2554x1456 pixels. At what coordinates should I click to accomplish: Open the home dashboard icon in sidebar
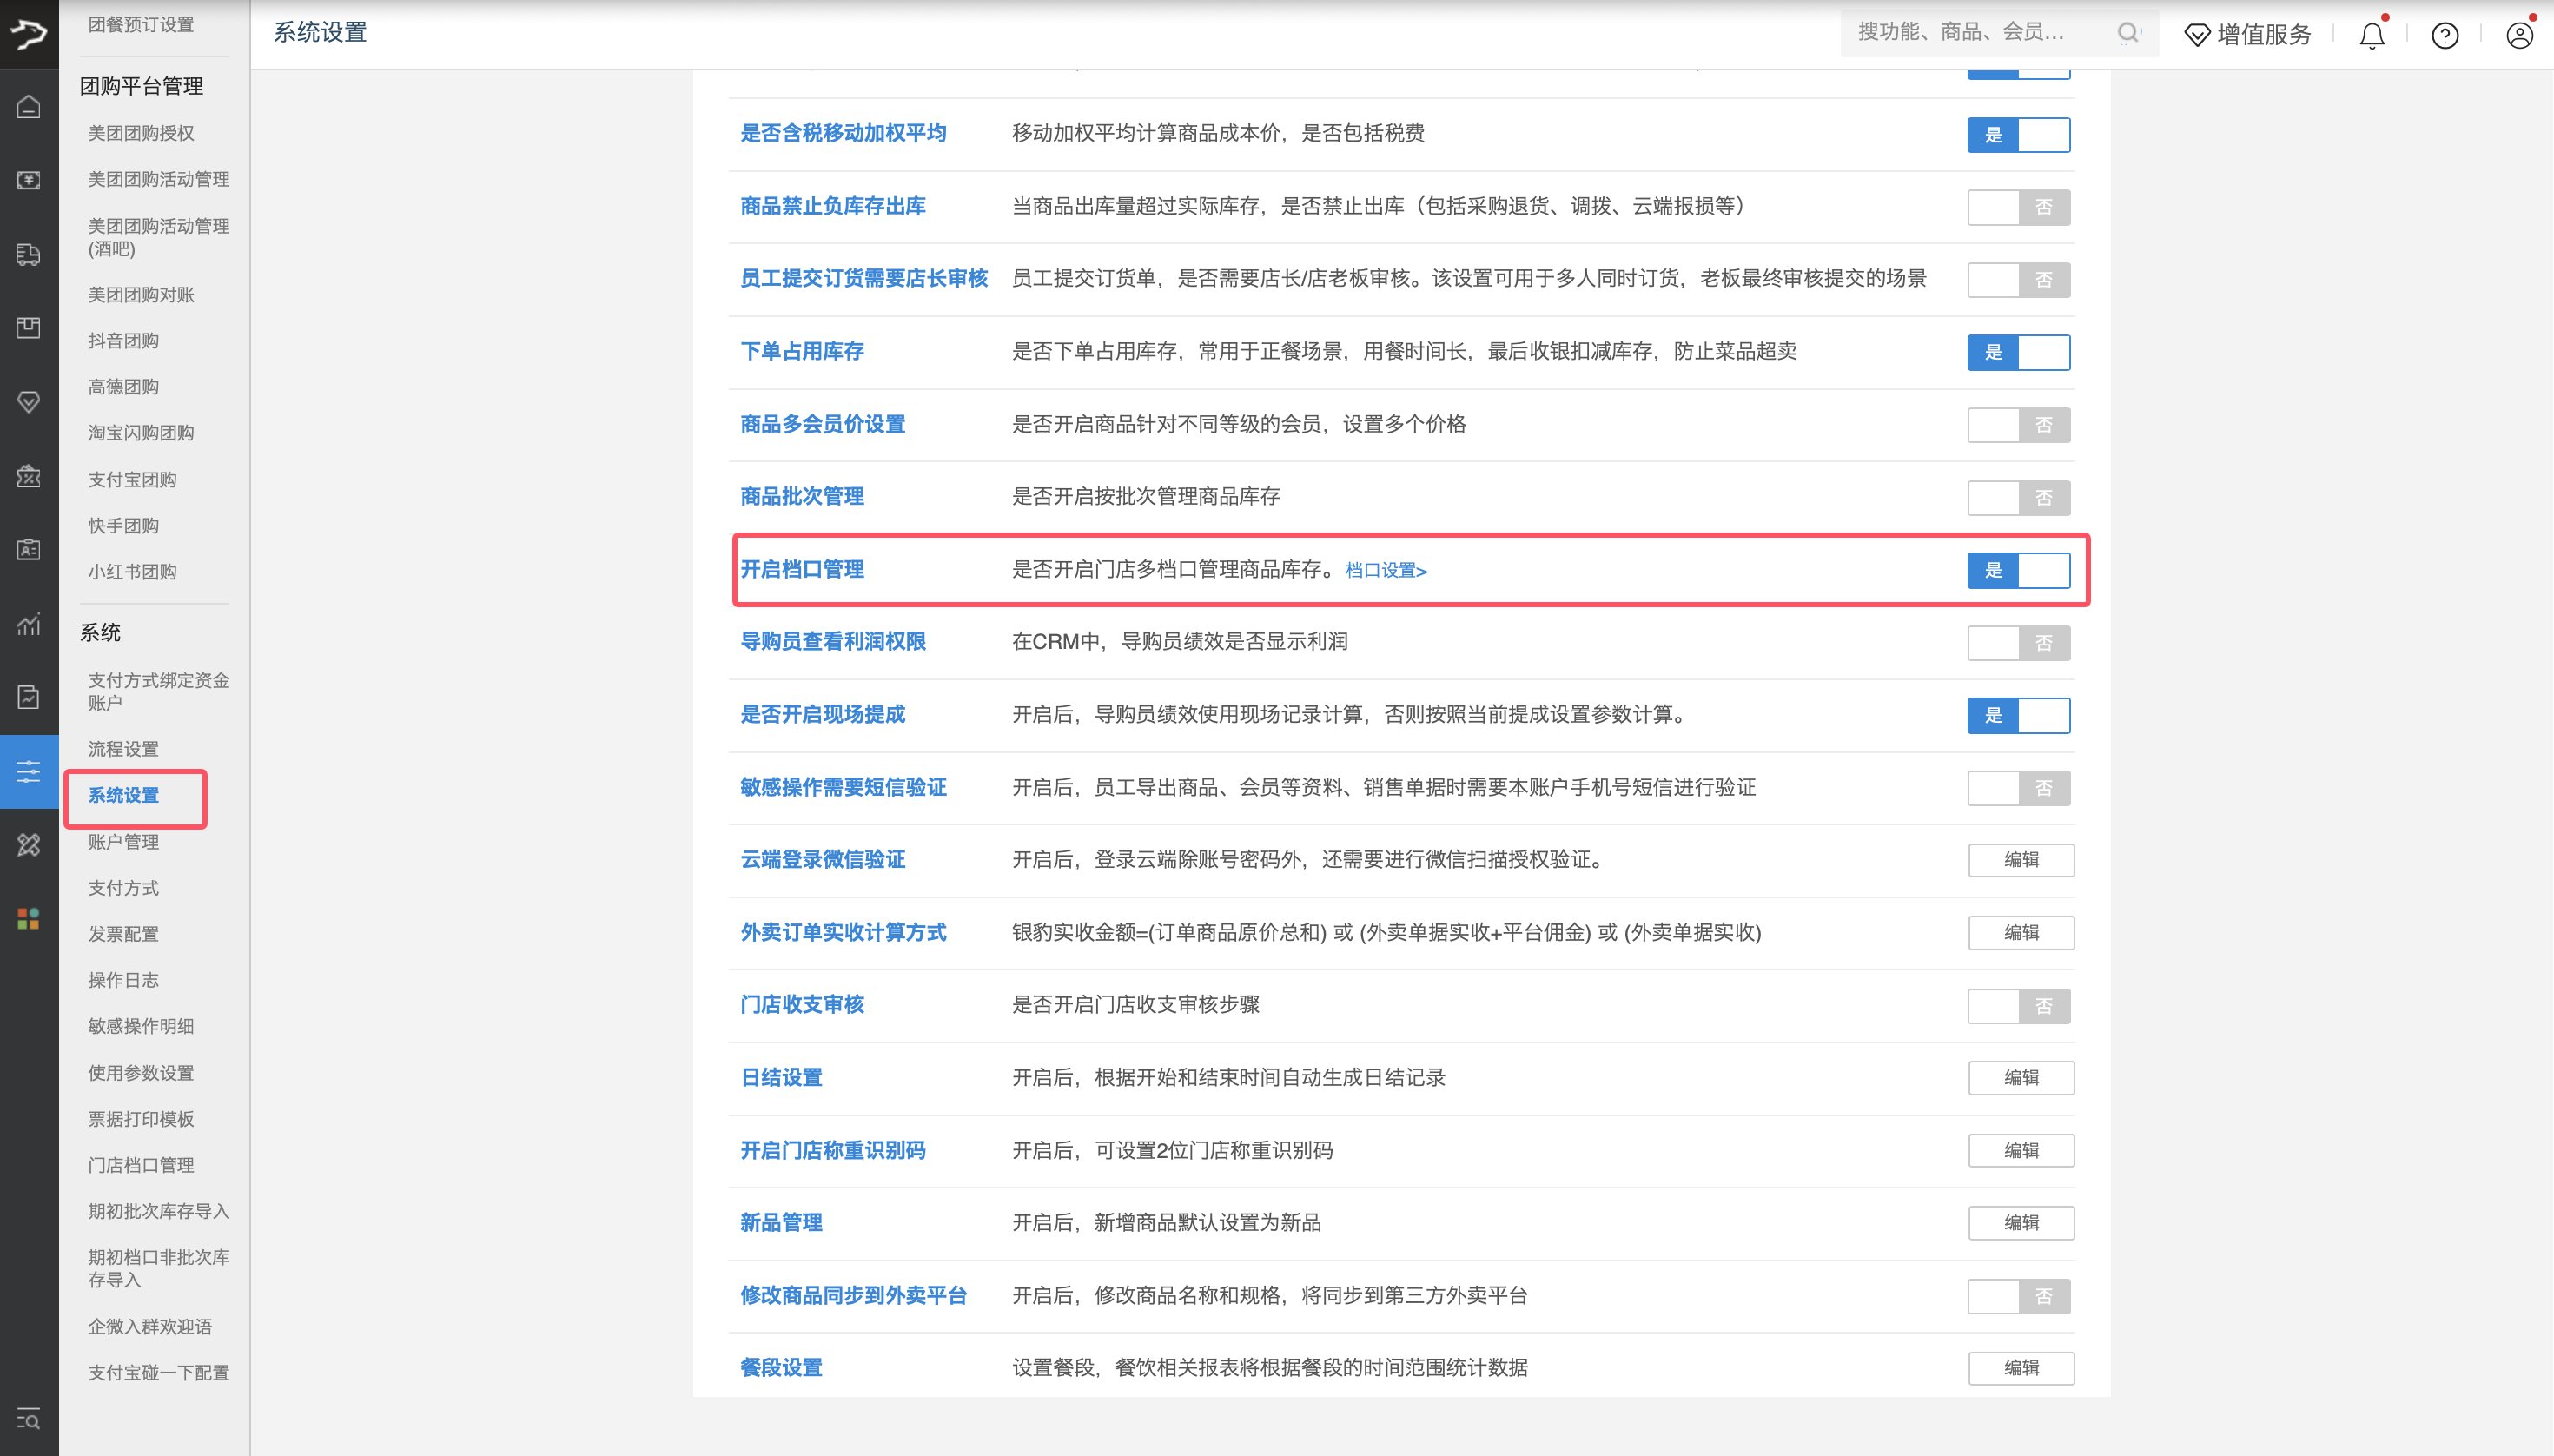[x=28, y=107]
